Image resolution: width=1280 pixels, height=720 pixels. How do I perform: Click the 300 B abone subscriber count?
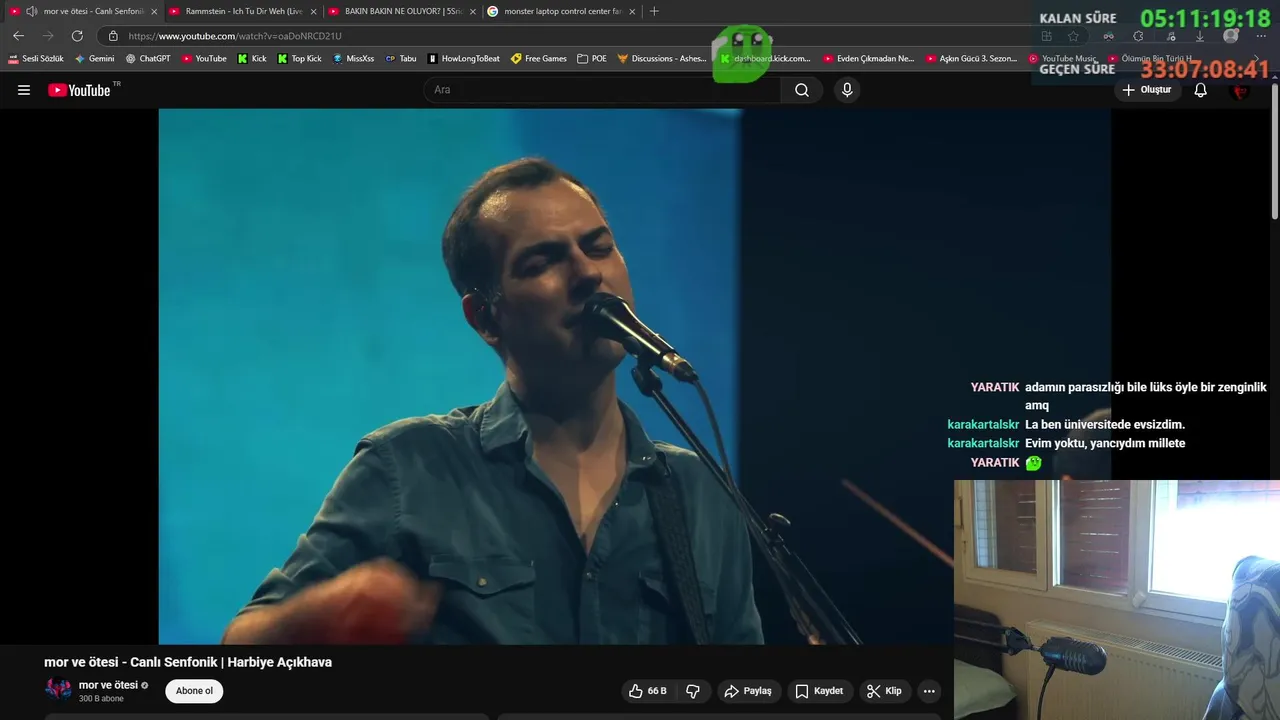tap(101, 699)
